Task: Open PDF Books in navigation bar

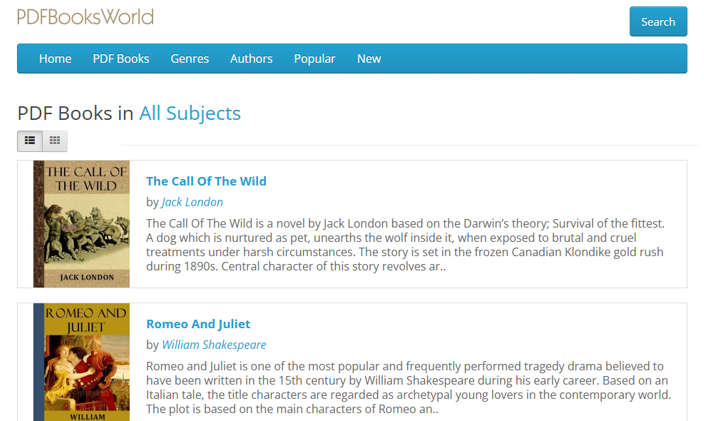Action: 121,59
